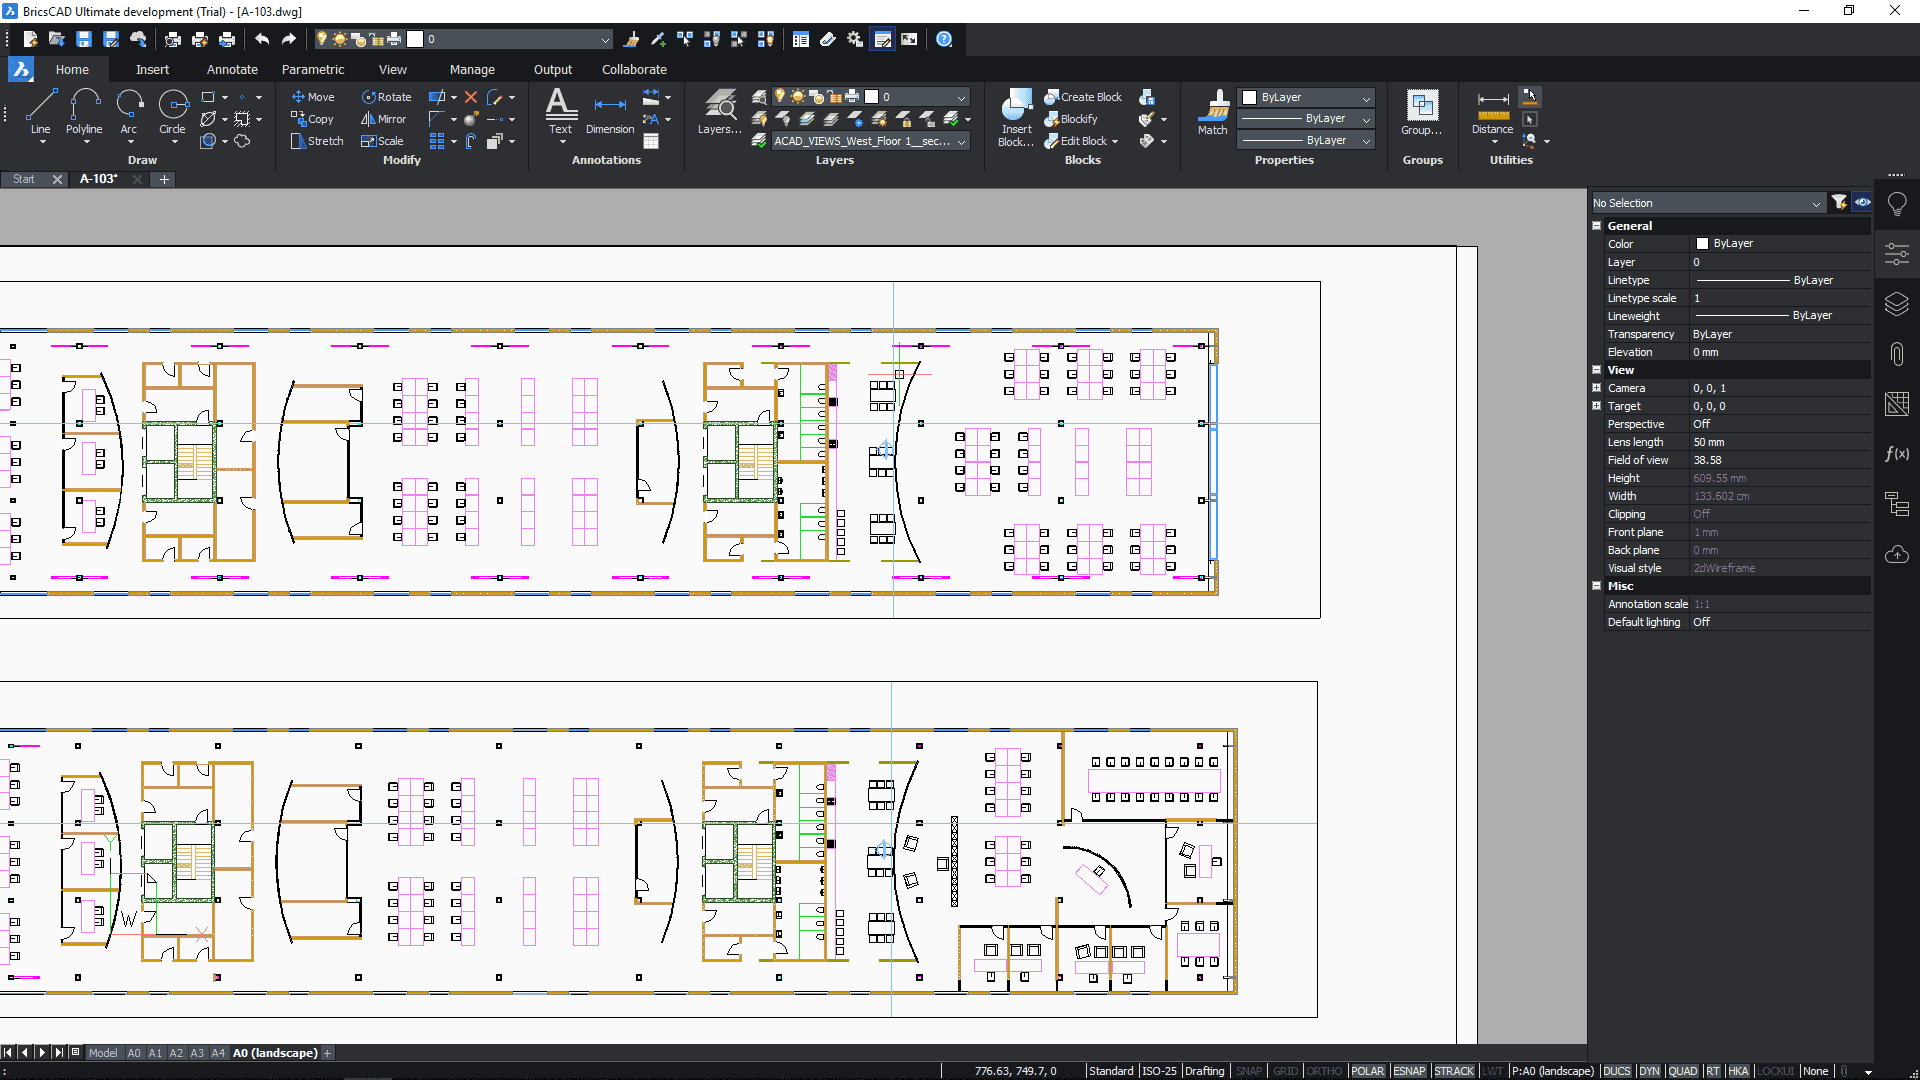This screenshot has height=1080, width=1920.
Task: Toggle POLAR tracking in status bar
Action: coord(1367,1071)
